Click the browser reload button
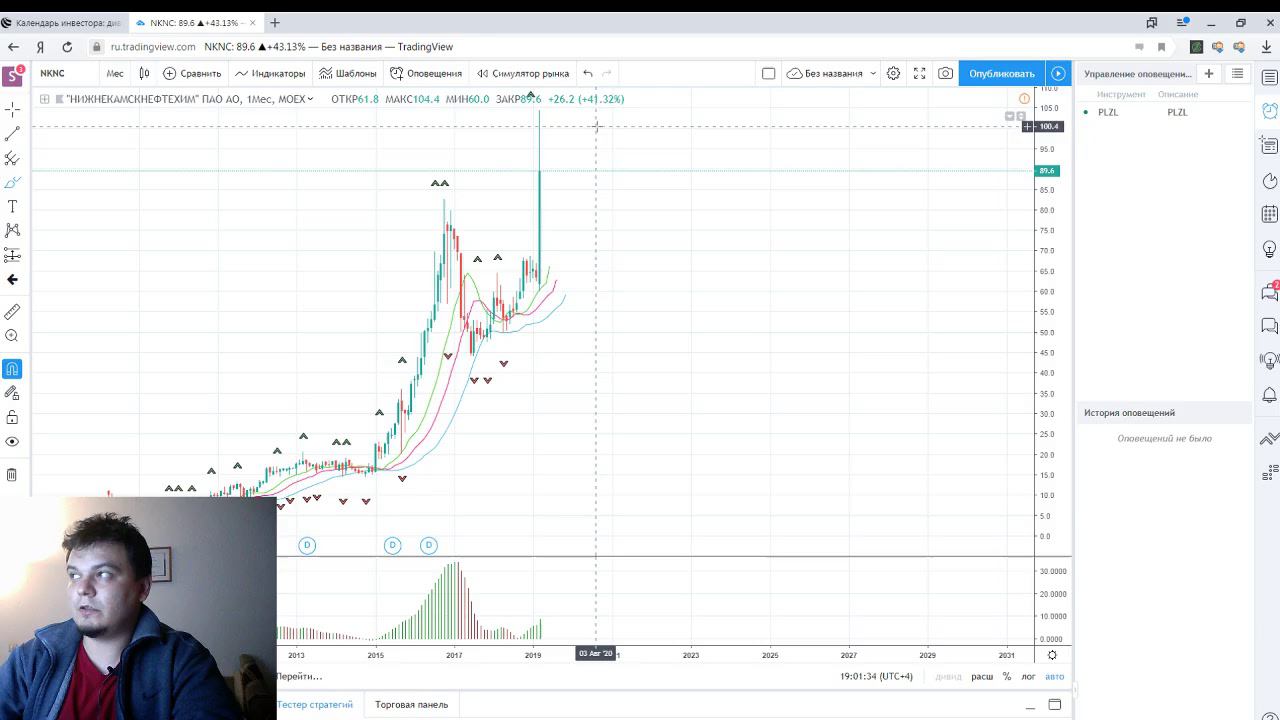This screenshot has width=1280, height=720. pos(67,47)
